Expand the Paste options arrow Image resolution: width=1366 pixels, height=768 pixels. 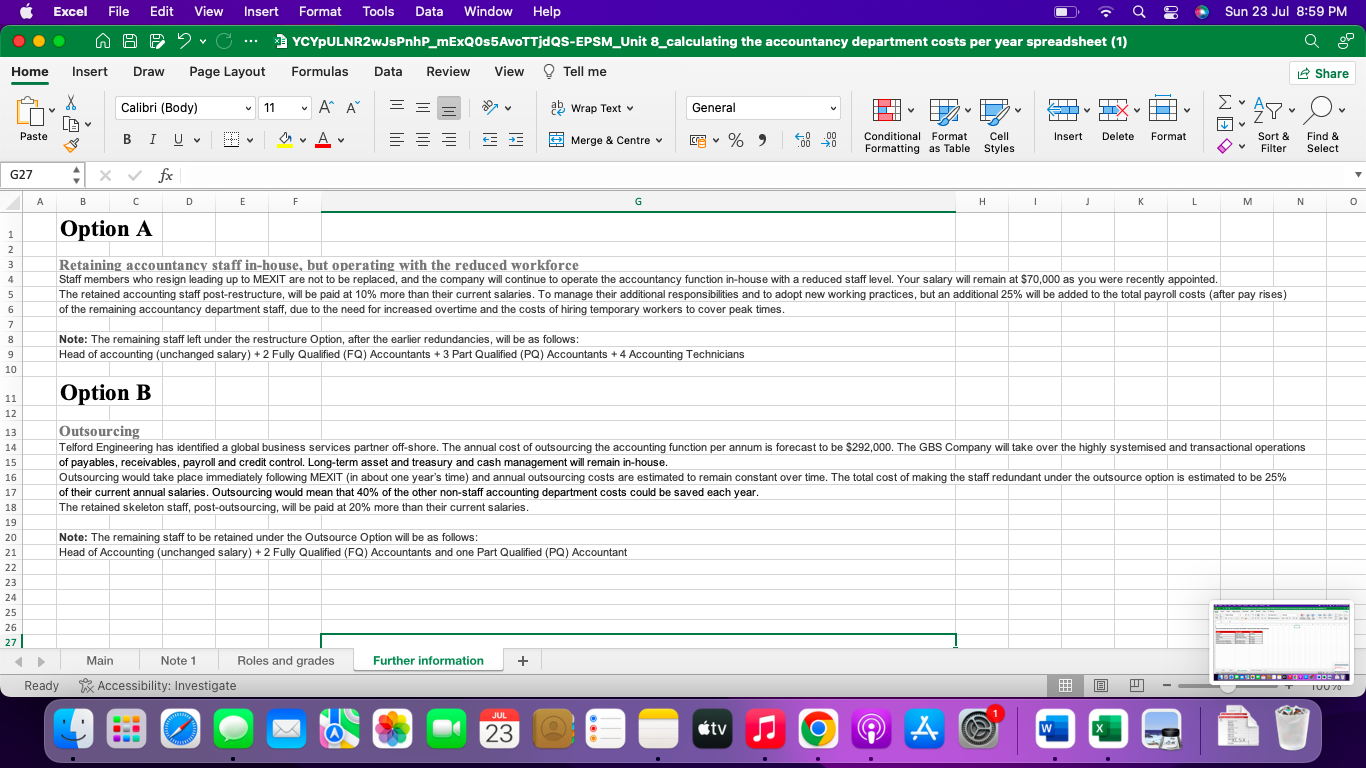[x=52, y=110]
